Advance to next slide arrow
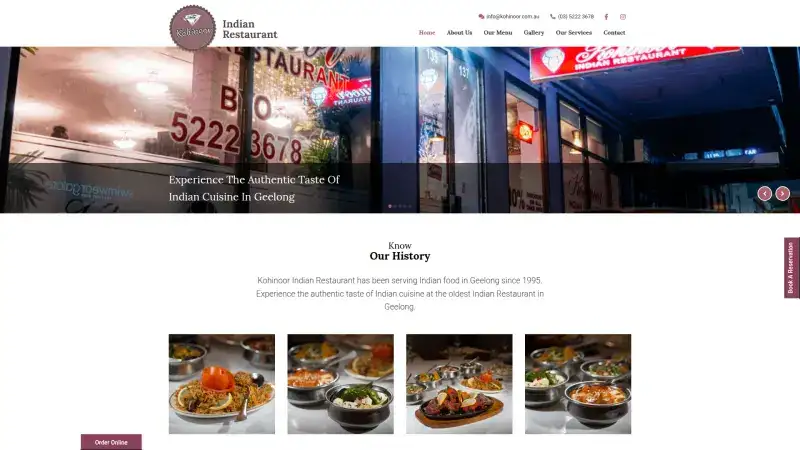This screenshot has width=800, height=450. coord(783,193)
